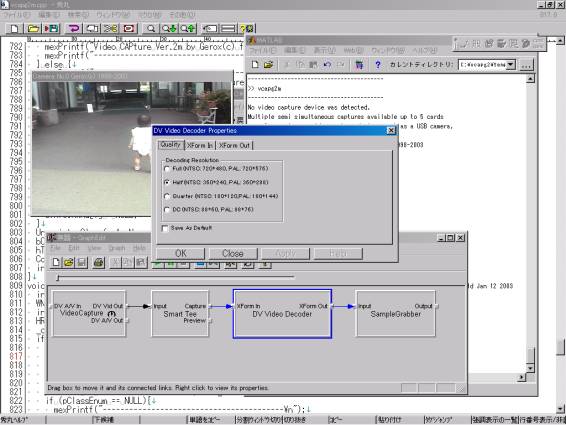Click the red rectangle icon in editor toolbar
This screenshot has width=566, height=425.
[129, 28]
